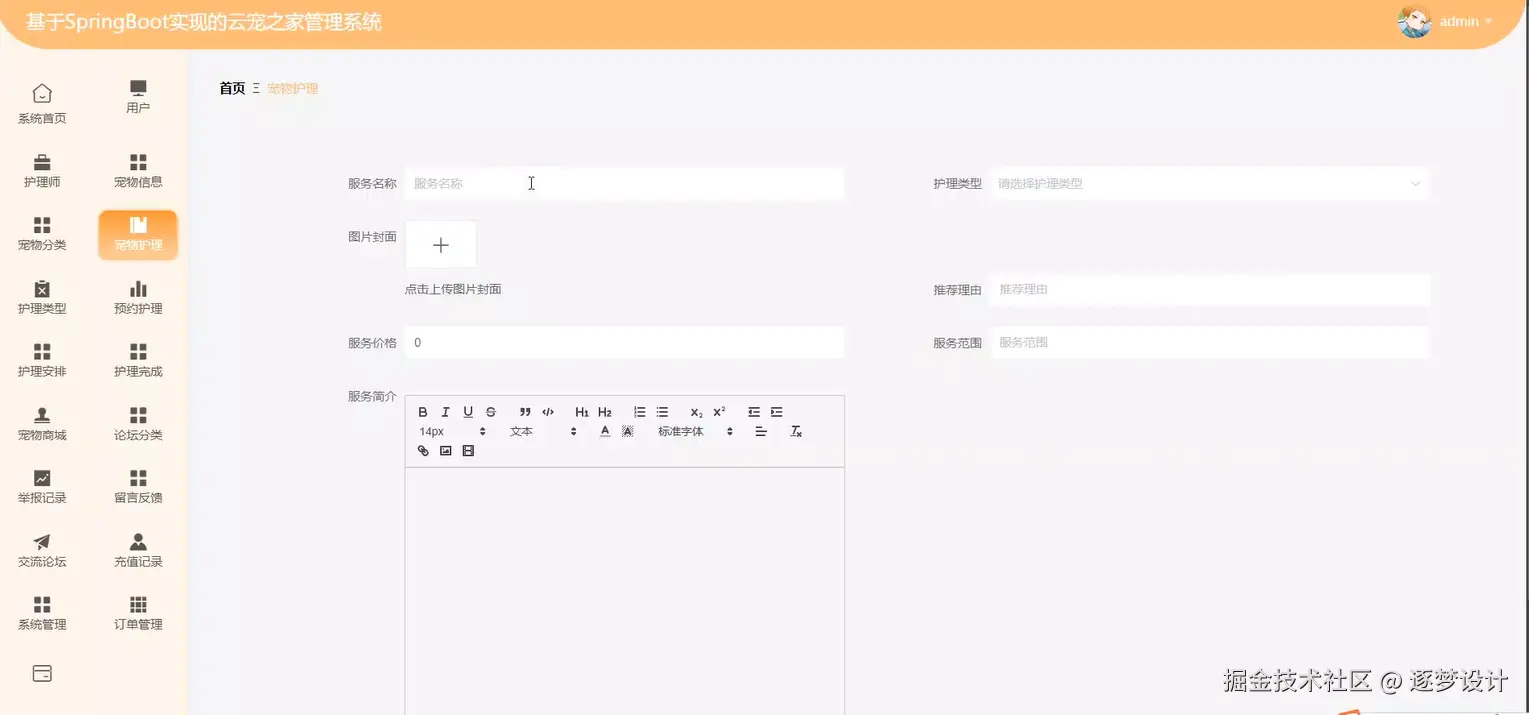
Task: Toggle italic formatting in the editor
Action: tap(445, 412)
